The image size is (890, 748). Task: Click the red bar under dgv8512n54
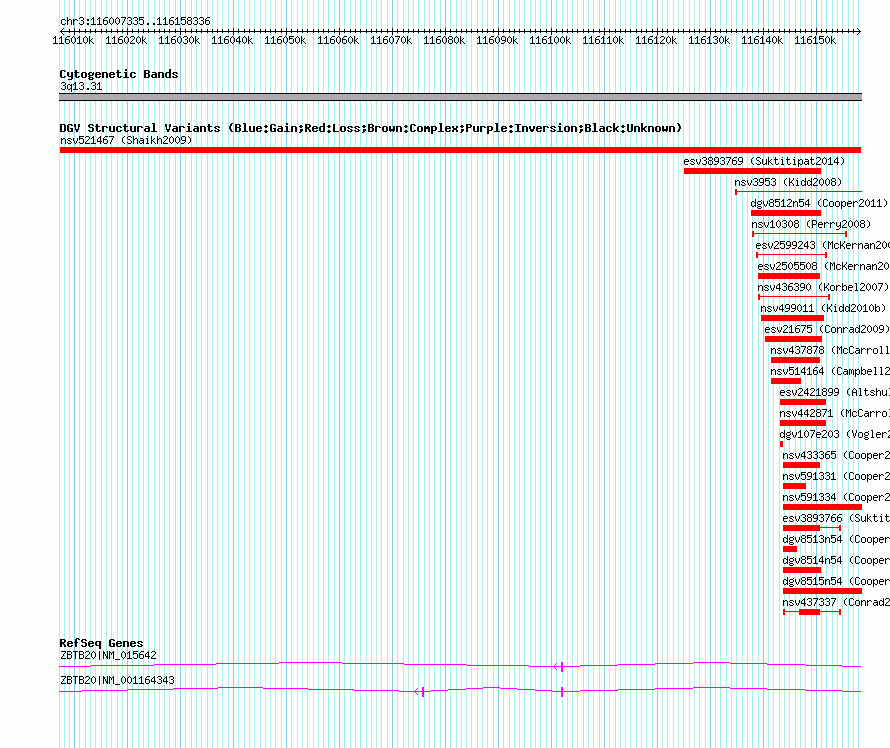tap(786, 213)
